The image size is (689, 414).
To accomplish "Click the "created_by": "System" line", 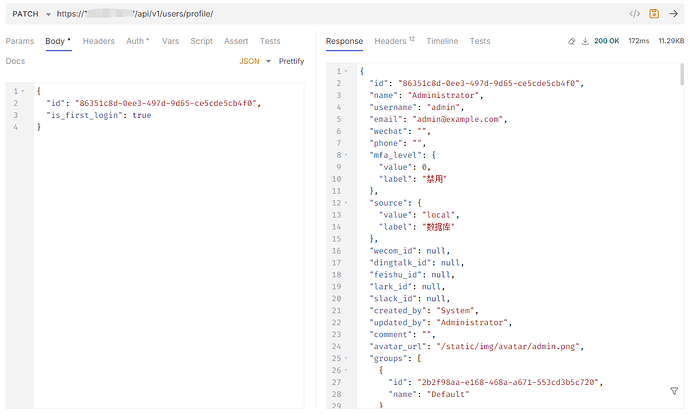I will pos(424,311).
